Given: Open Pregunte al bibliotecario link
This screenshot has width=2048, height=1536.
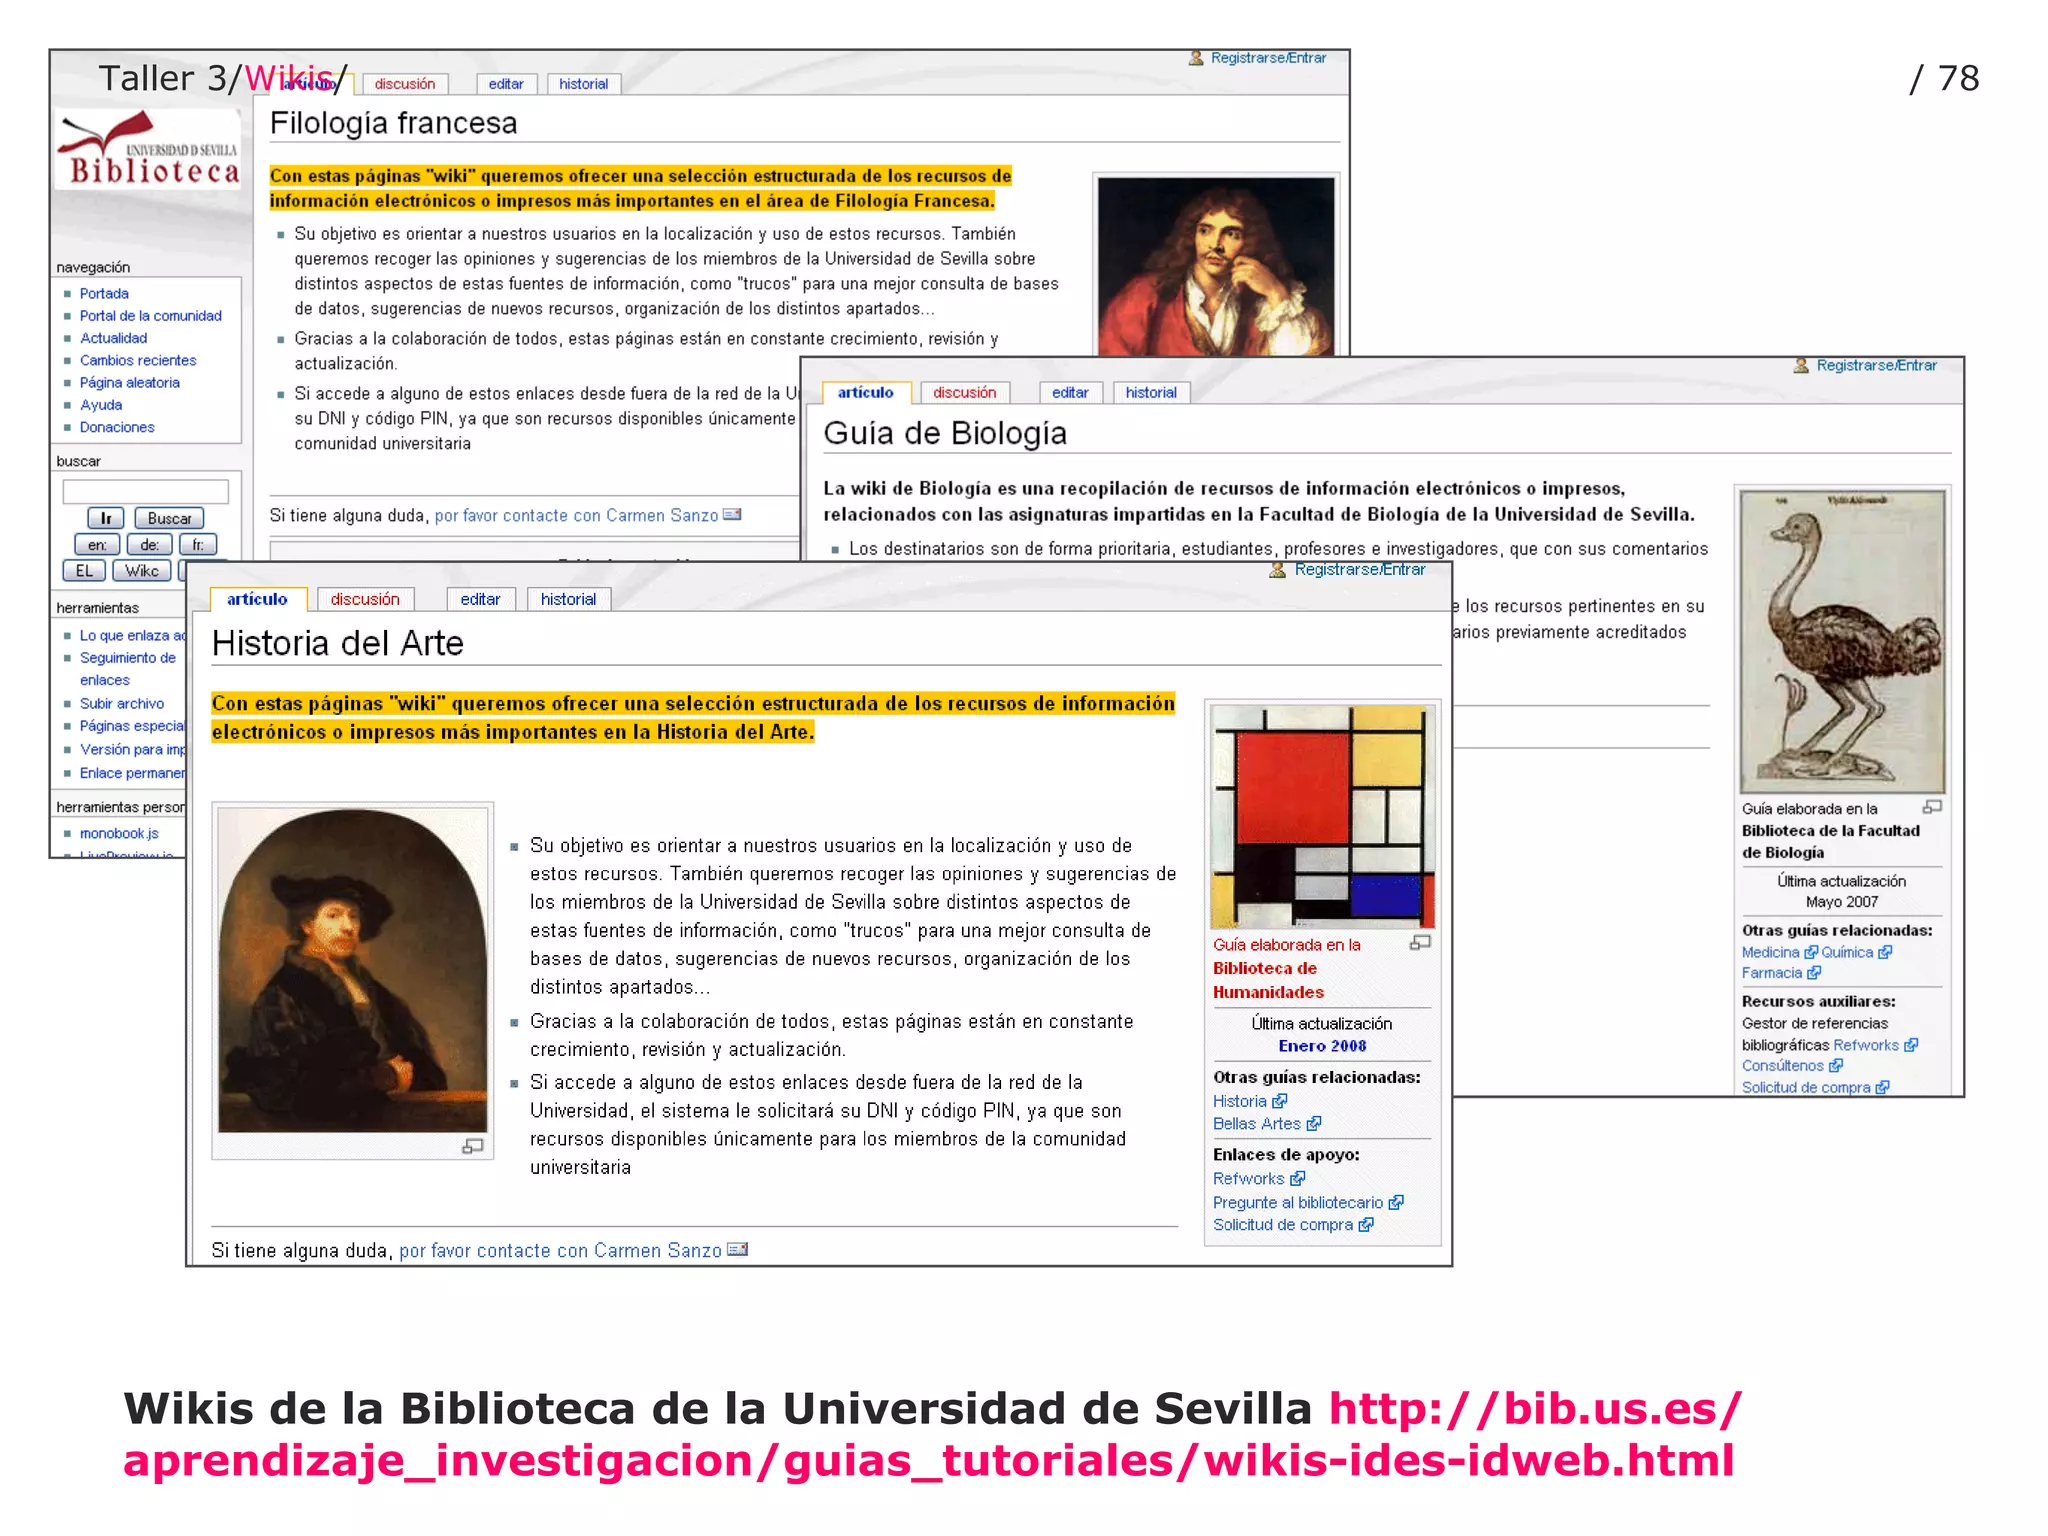Looking at the screenshot, I should point(1298,1203).
